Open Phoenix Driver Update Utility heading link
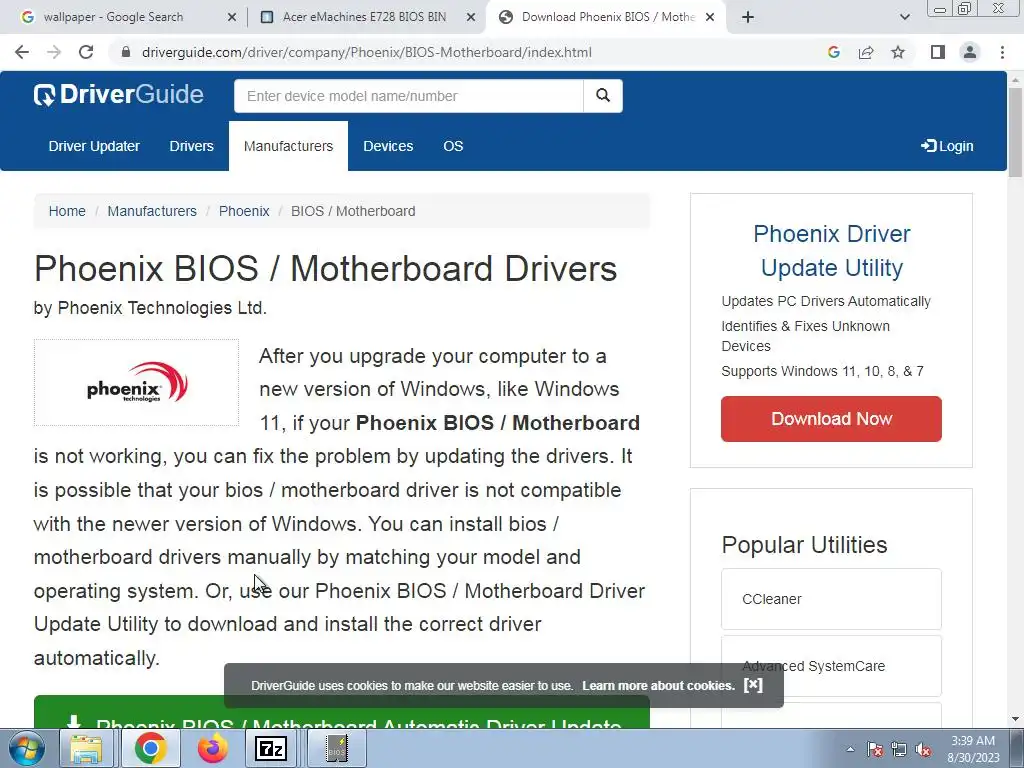Screen dimensions: 1024x768 pyautogui.click(x=831, y=251)
